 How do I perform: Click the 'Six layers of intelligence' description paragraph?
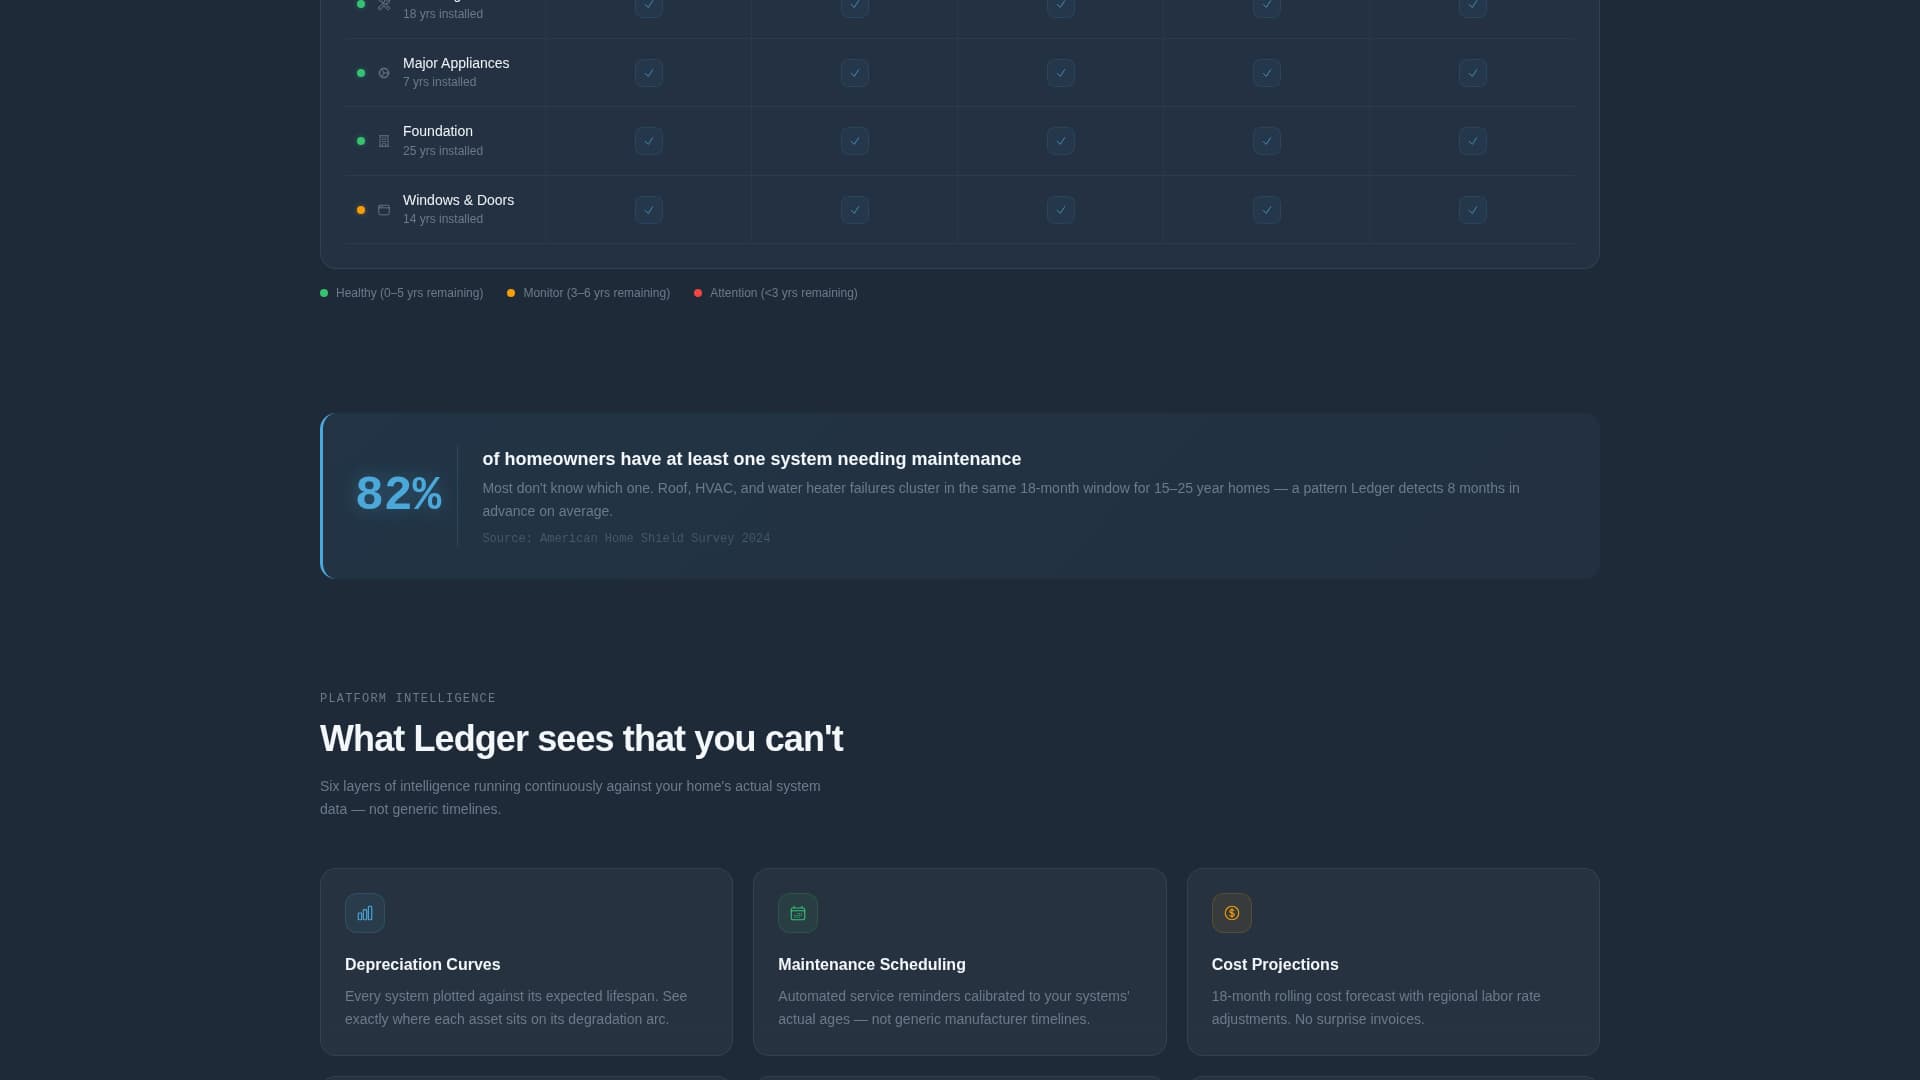point(570,798)
